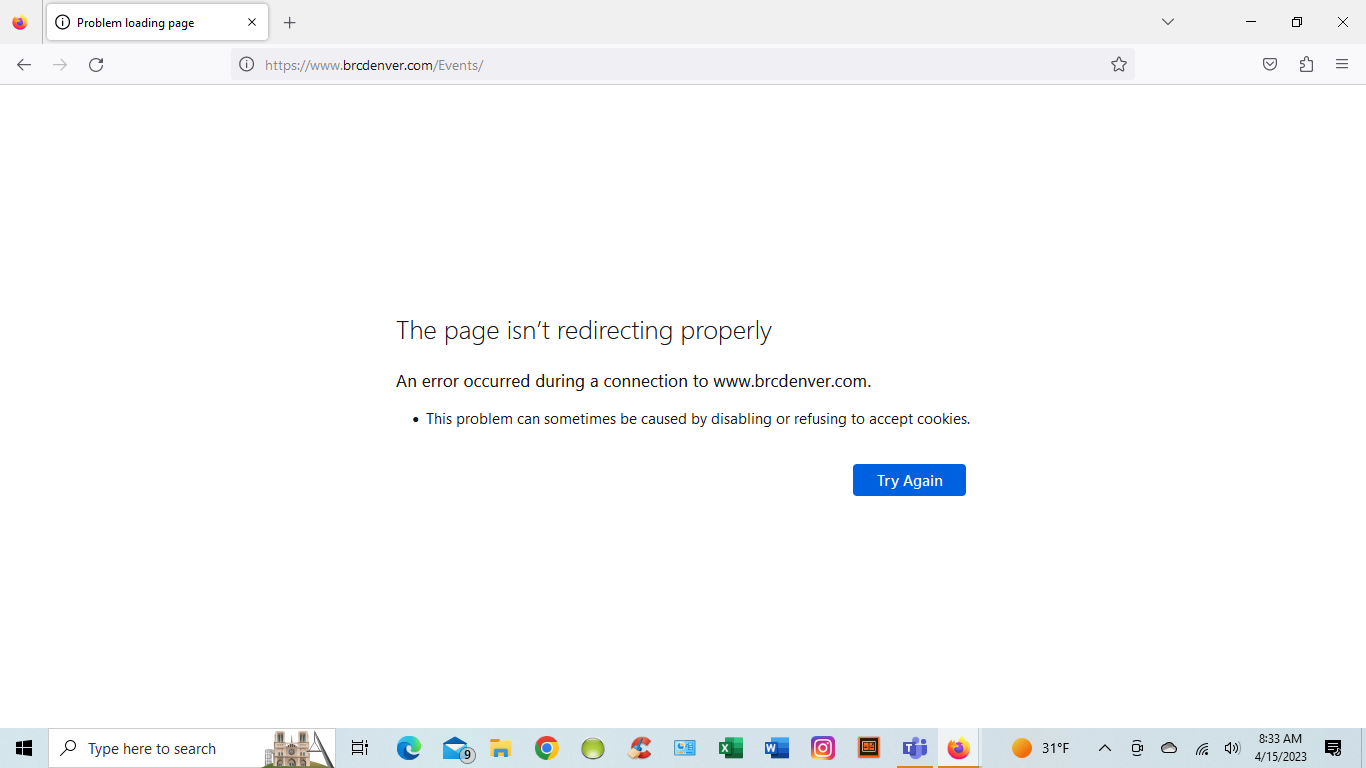1366x768 pixels.
Task: Open the green sphere app on the taskbar
Action: click(x=593, y=748)
